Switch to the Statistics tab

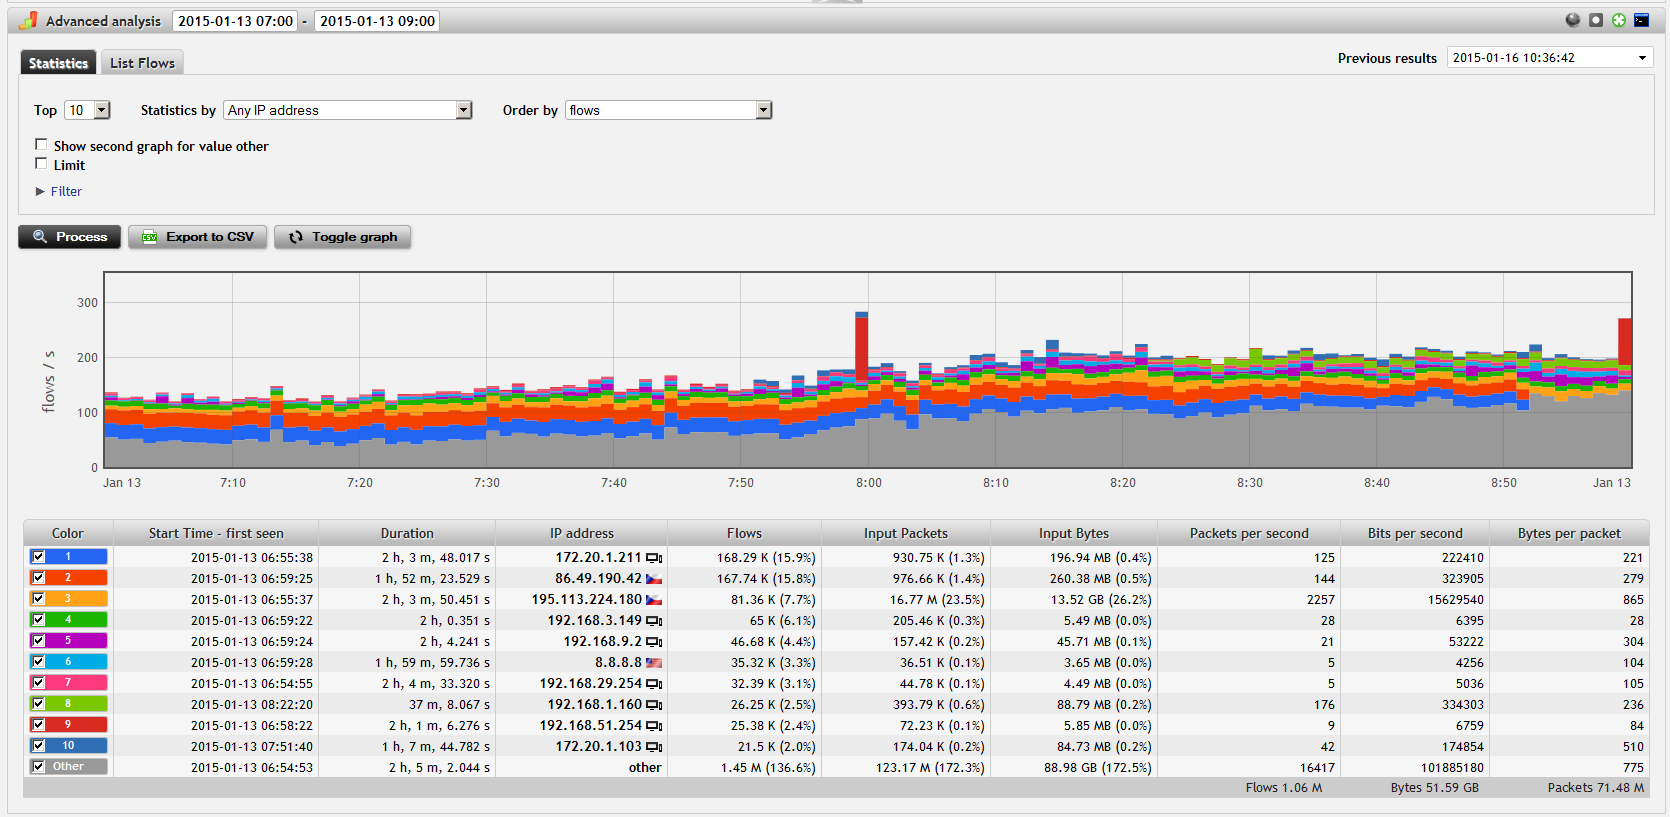(x=58, y=63)
